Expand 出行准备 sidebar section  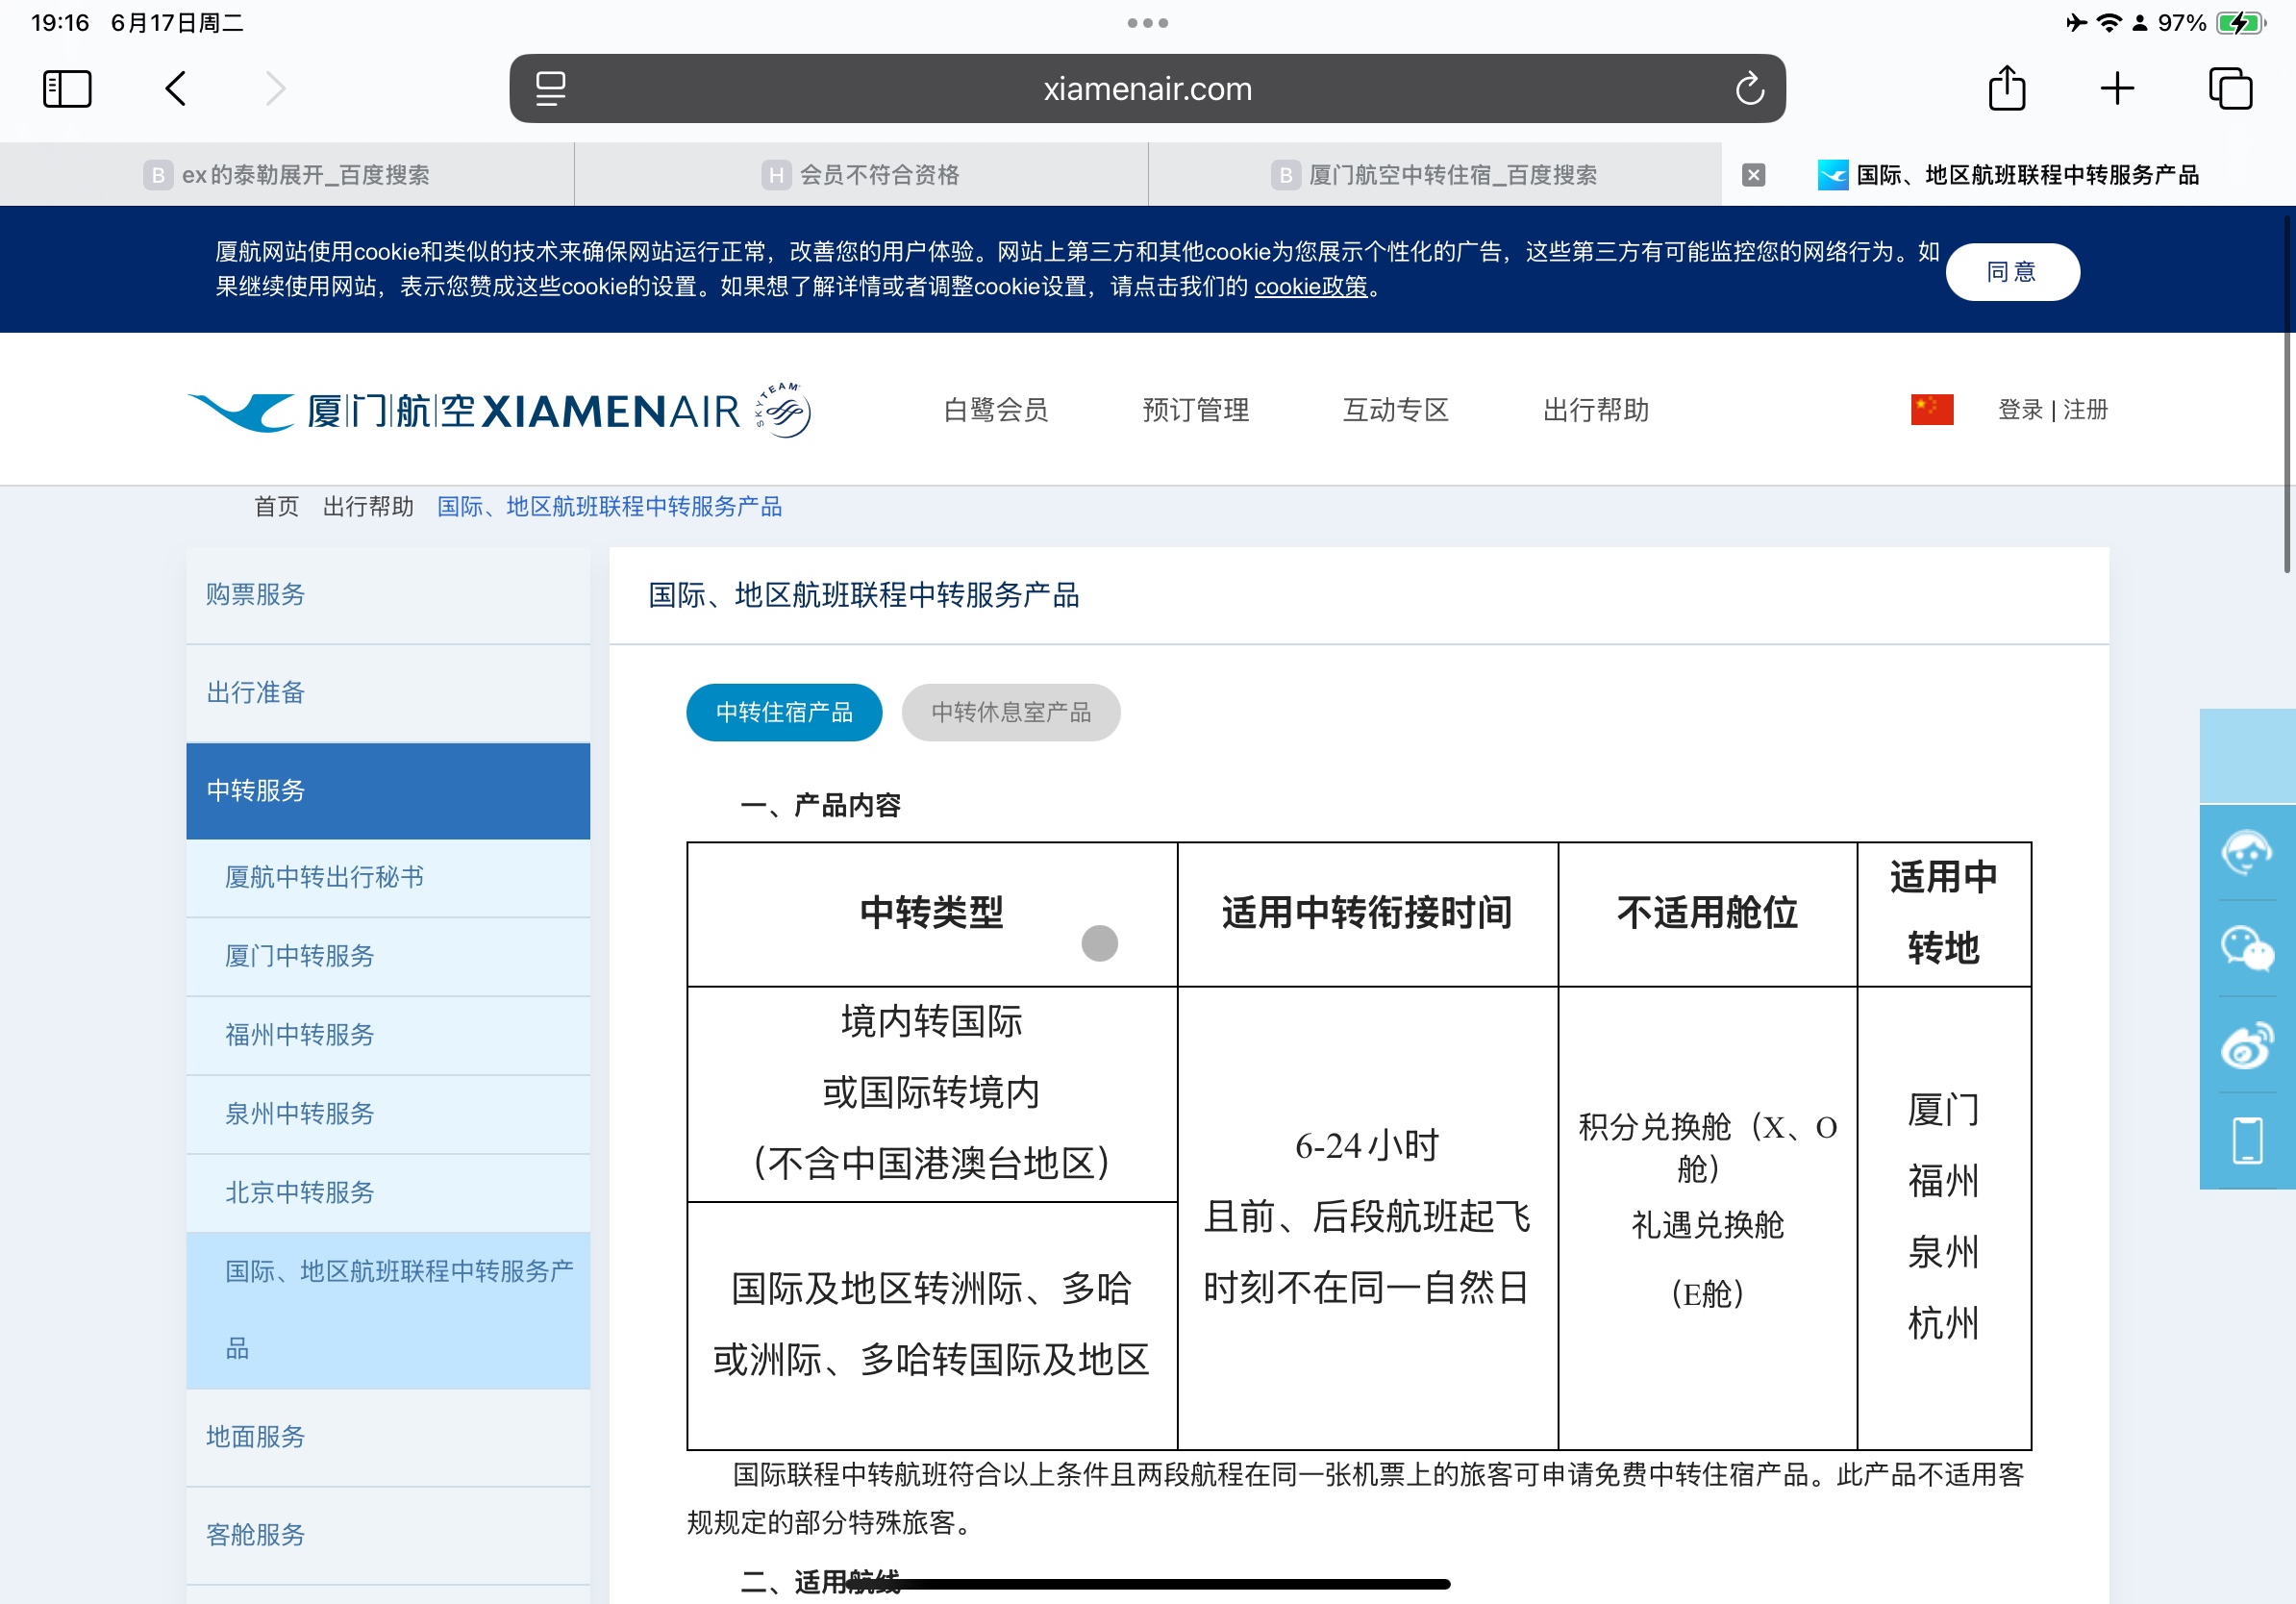(x=388, y=693)
